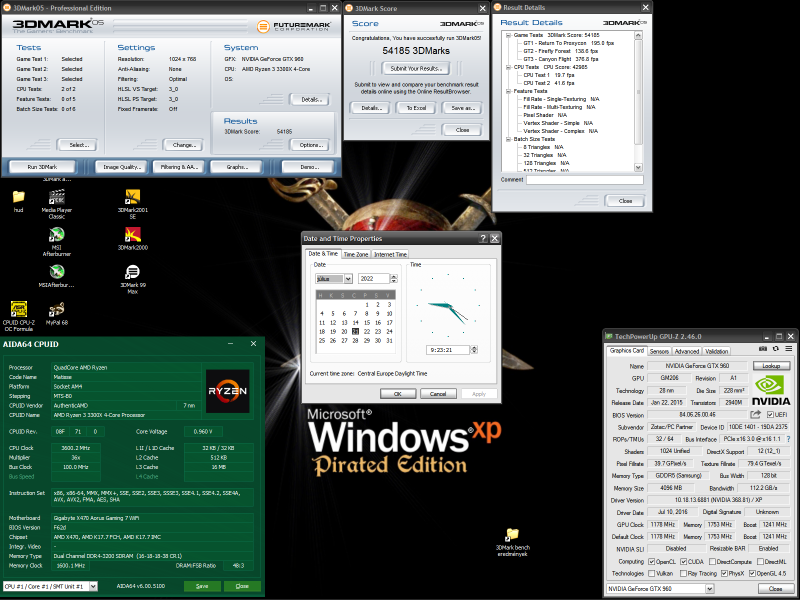Click the Comment input field
The height and width of the screenshot is (600, 800).
click(x=585, y=180)
